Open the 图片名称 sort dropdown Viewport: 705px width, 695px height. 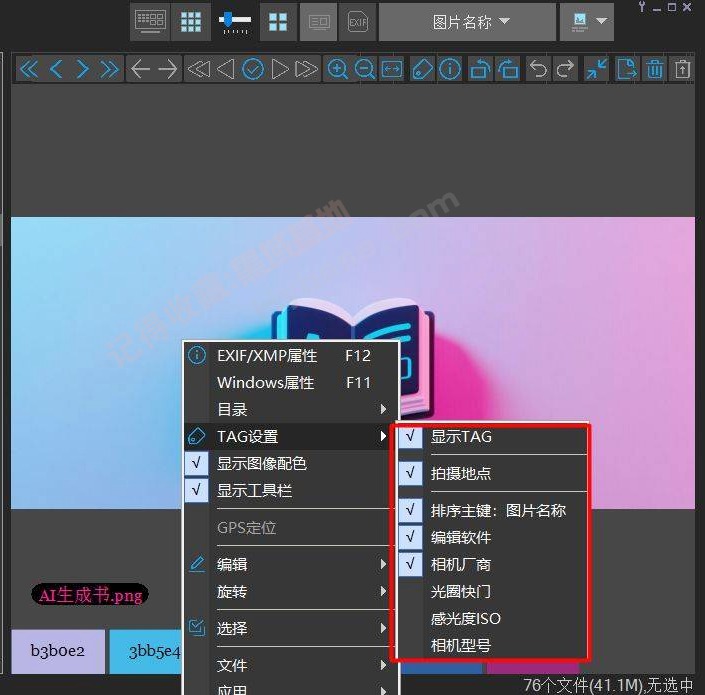click(468, 22)
